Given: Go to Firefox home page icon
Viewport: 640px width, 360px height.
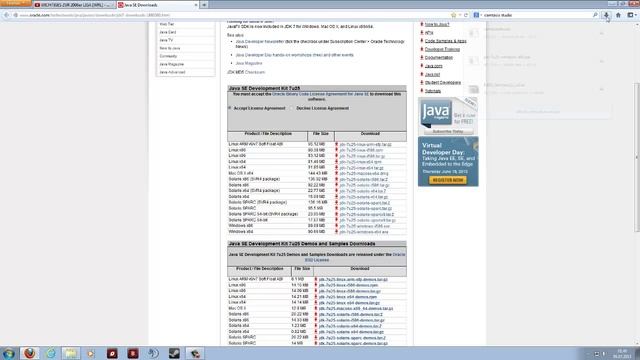Looking at the screenshot, I should (618, 15).
